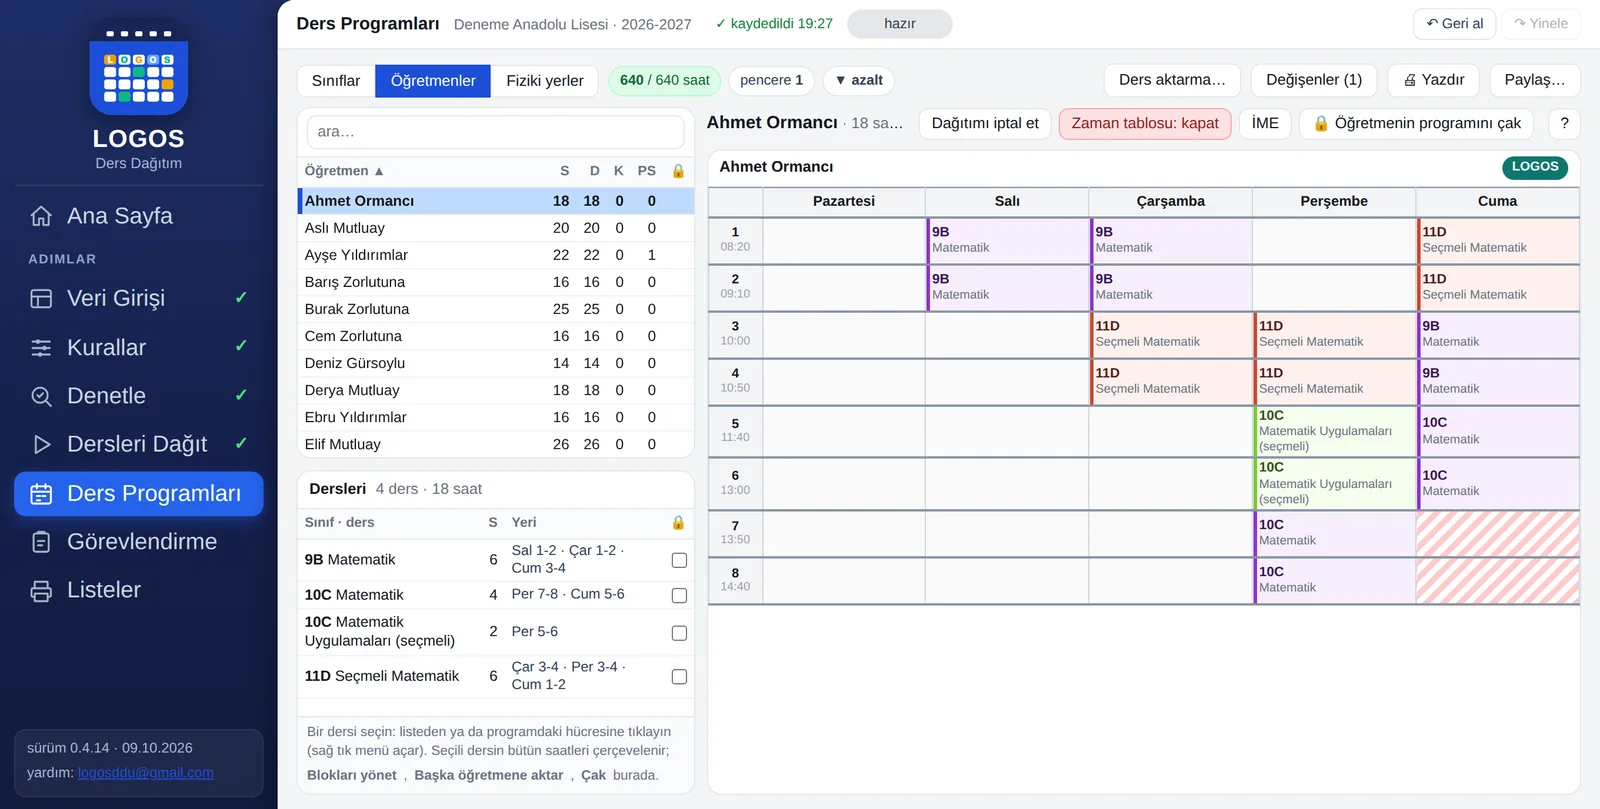The width and height of the screenshot is (1600, 809).
Task: Click the Blokları yönet link
Action: pos(352,775)
